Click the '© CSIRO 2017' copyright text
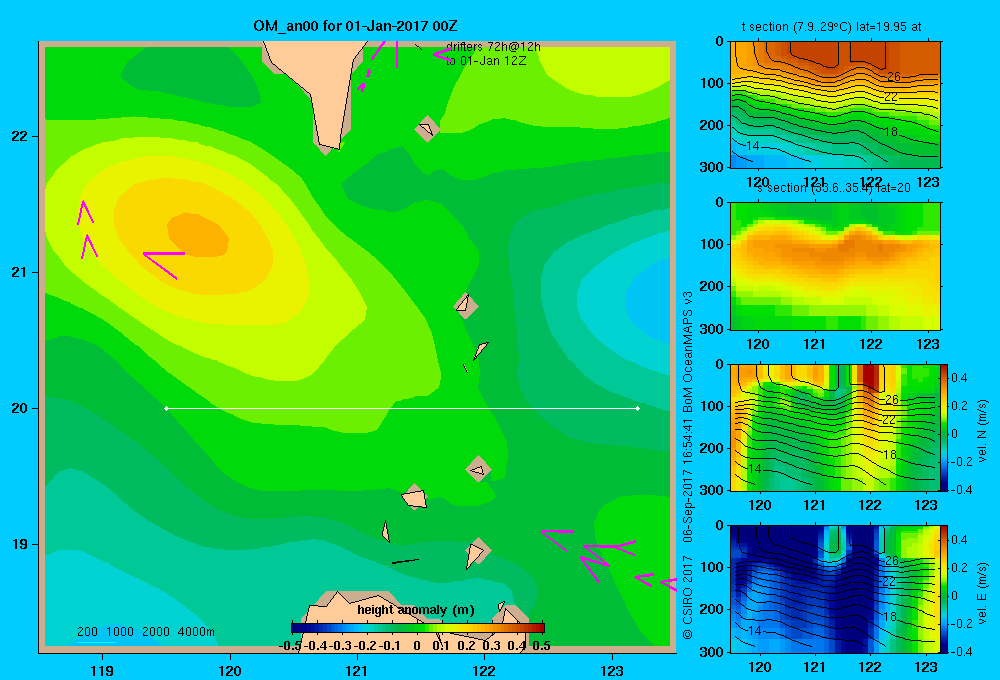1000x680 pixels. 688,597
